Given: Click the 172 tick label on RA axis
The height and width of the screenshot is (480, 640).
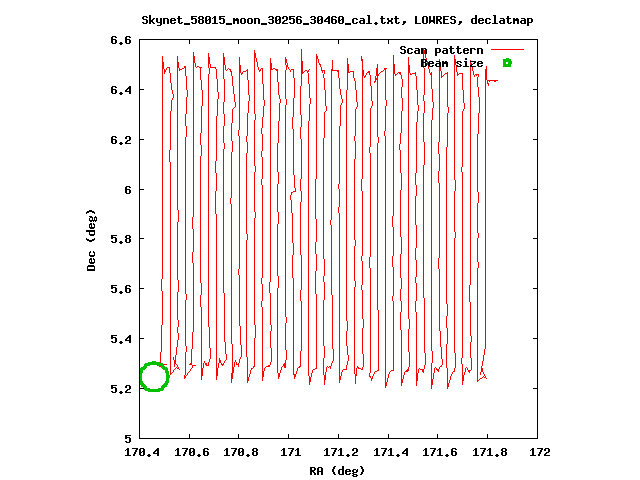Looking at the screenshot, I should point(540,452).
